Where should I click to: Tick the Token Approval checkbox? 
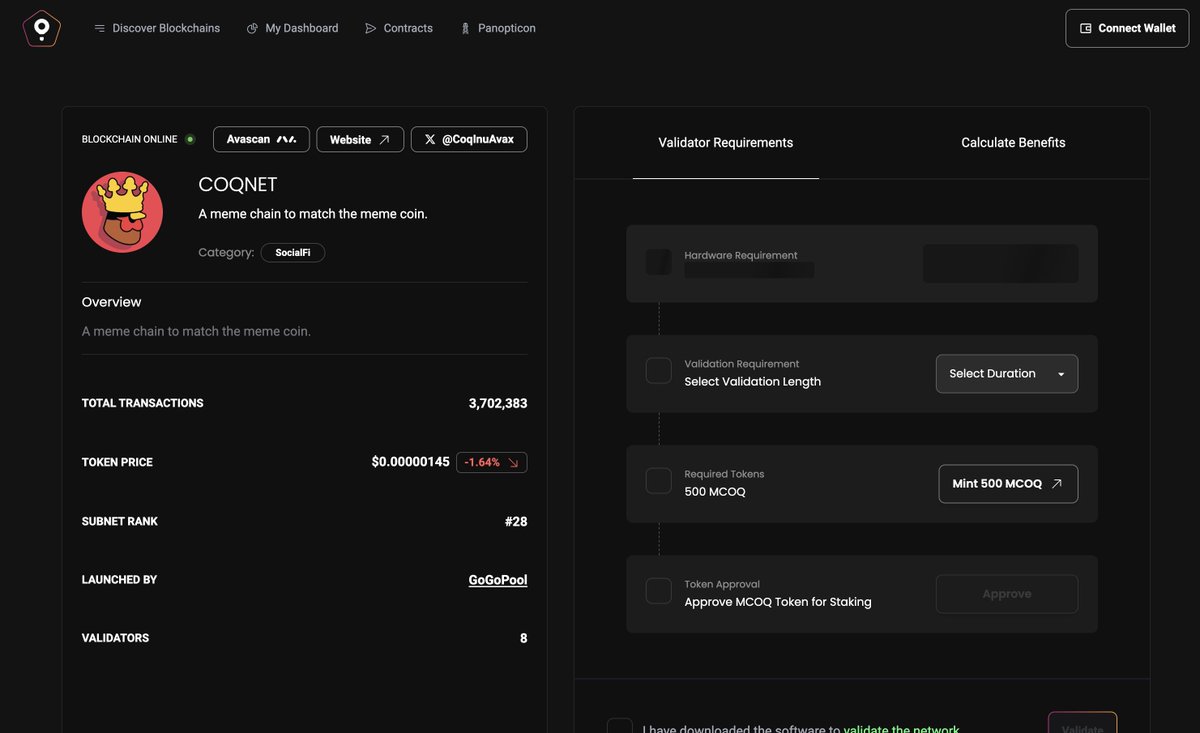point(659,591)
